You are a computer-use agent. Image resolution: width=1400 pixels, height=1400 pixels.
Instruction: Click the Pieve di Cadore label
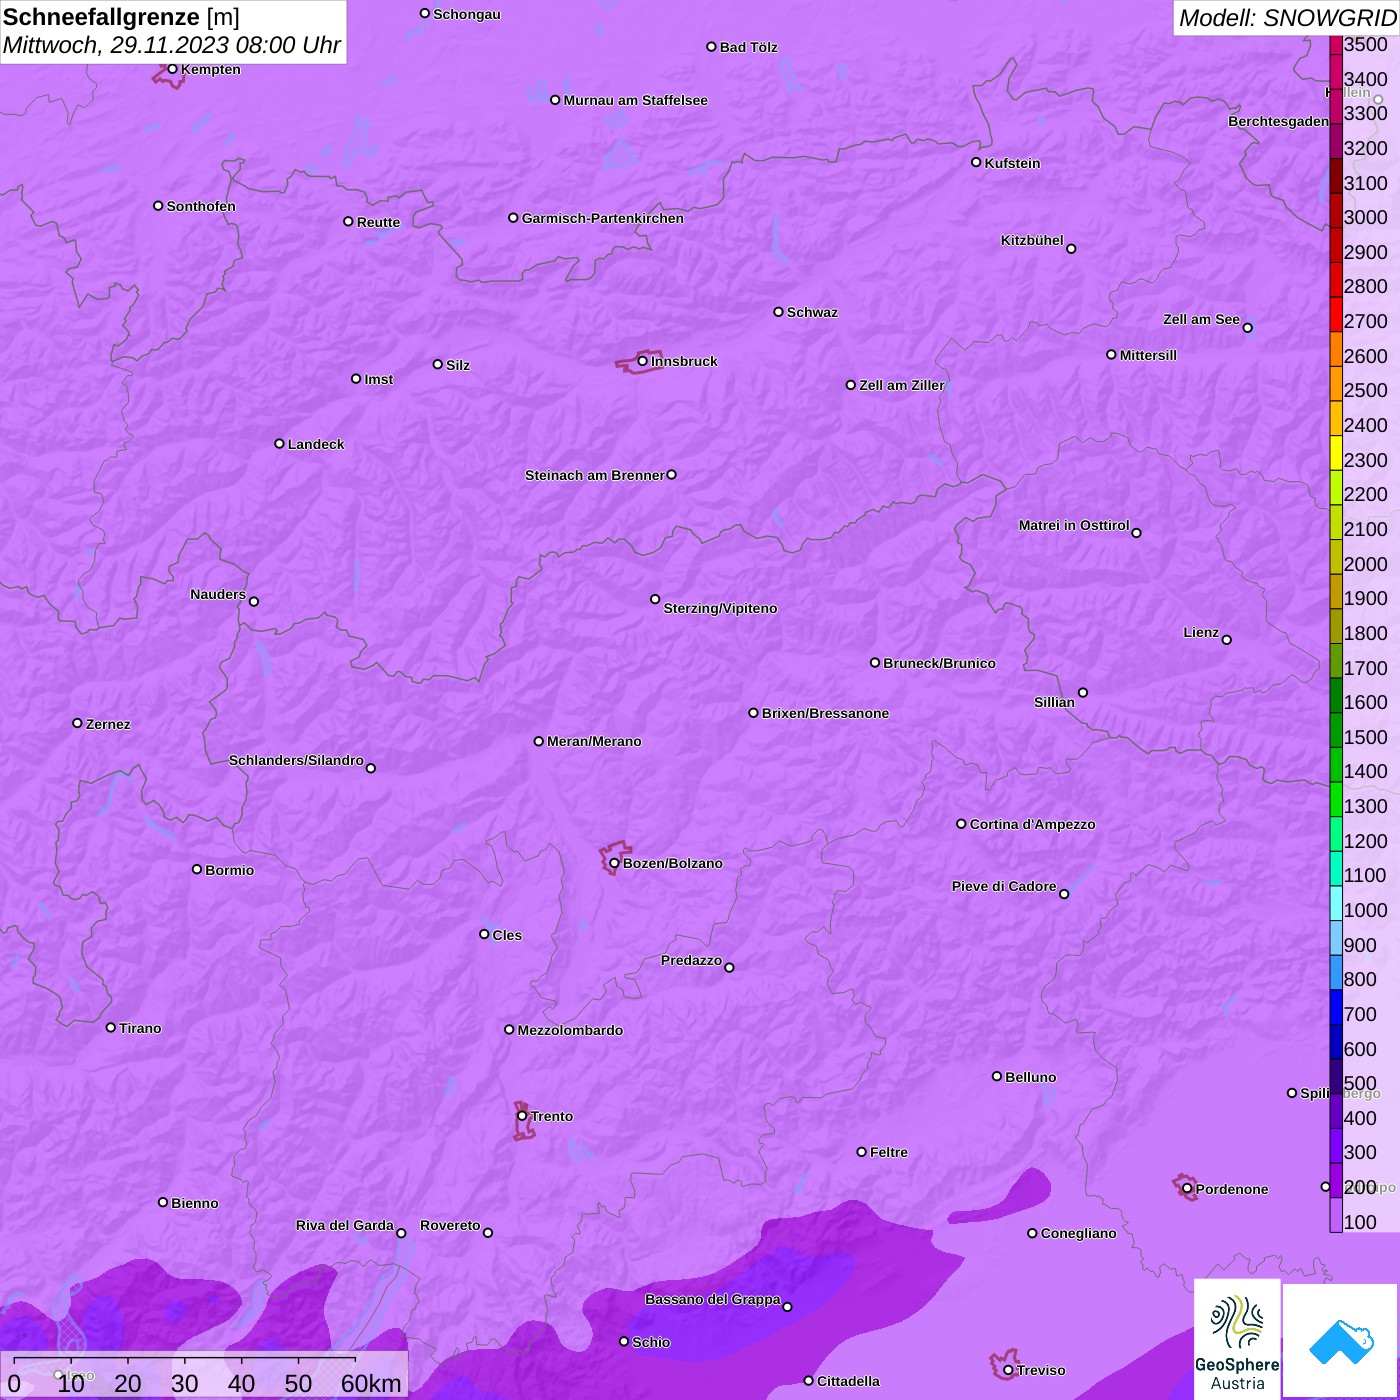1004,886
